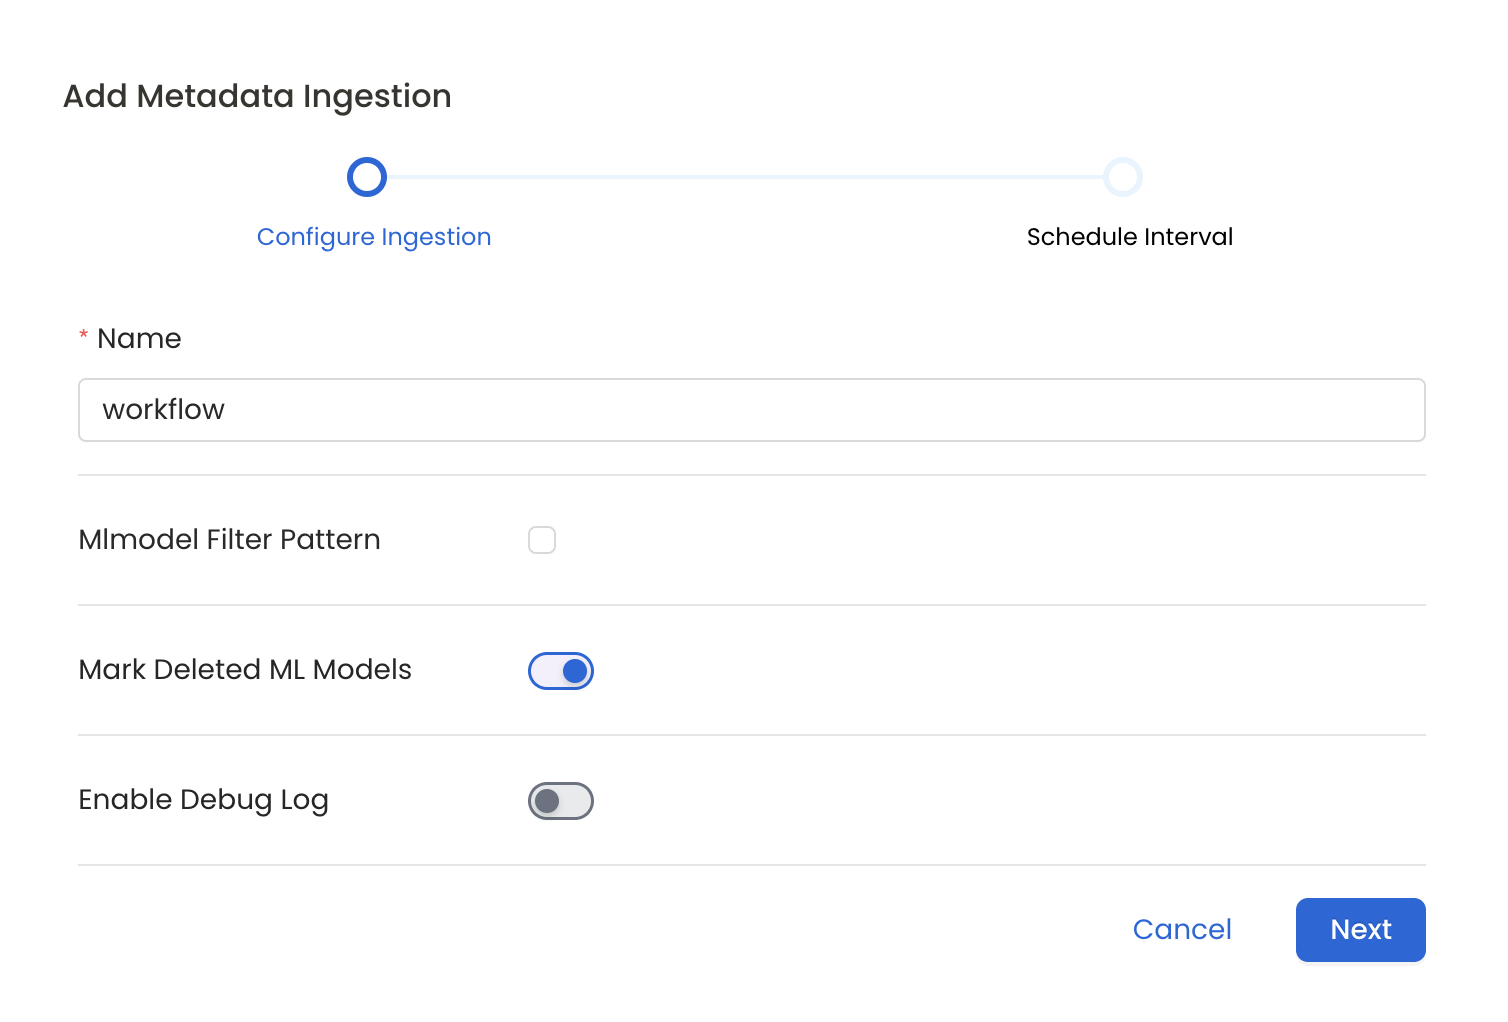1508x1022 pixels.
Task: Click the Next button
Action: click(x=1360, y=929)
